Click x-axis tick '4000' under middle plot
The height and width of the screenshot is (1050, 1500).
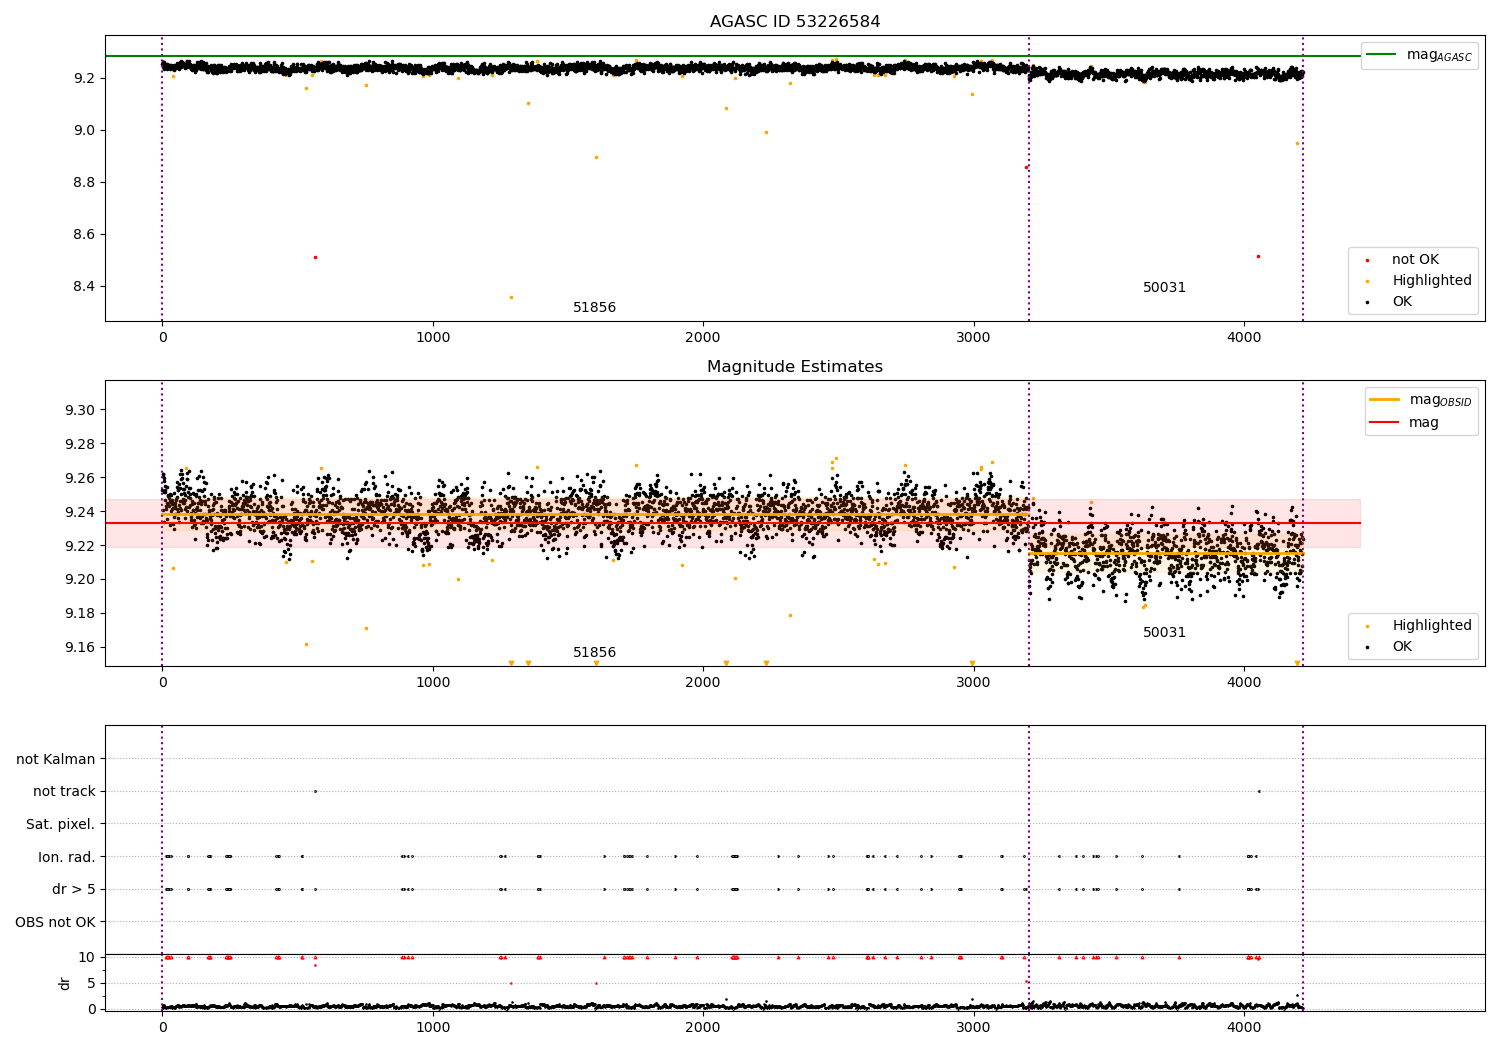tap(1244, 683)
